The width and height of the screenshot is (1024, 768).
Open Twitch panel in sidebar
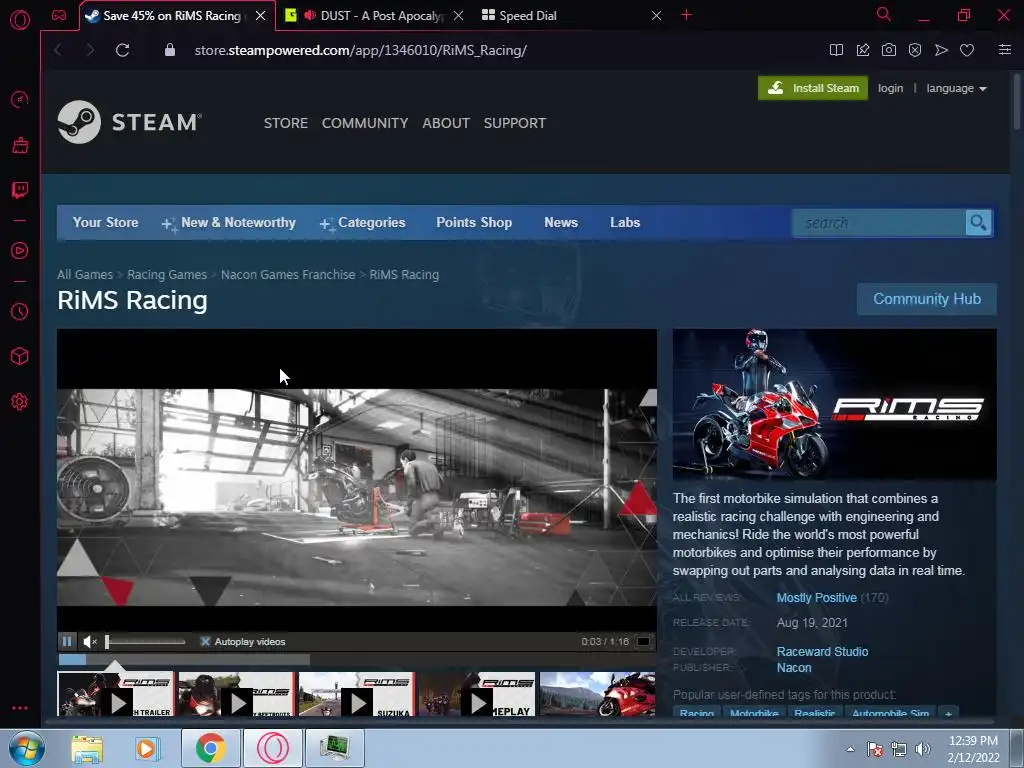tap(20, 190)
